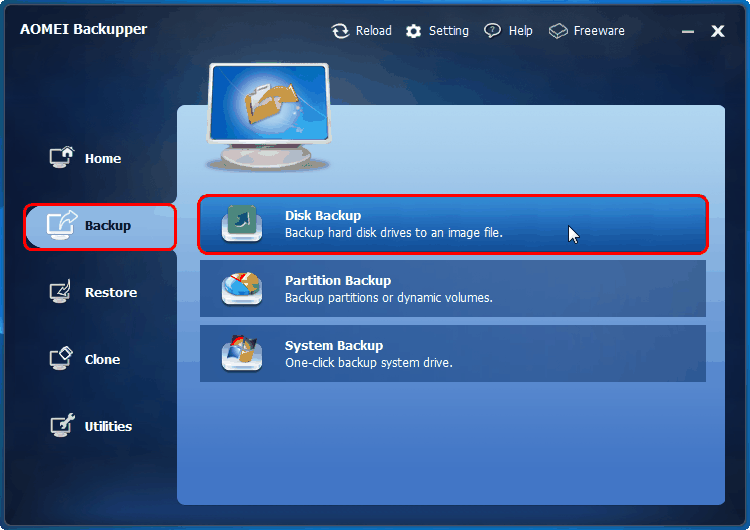Click the Partition Backup pie icon

pos(242,288)
